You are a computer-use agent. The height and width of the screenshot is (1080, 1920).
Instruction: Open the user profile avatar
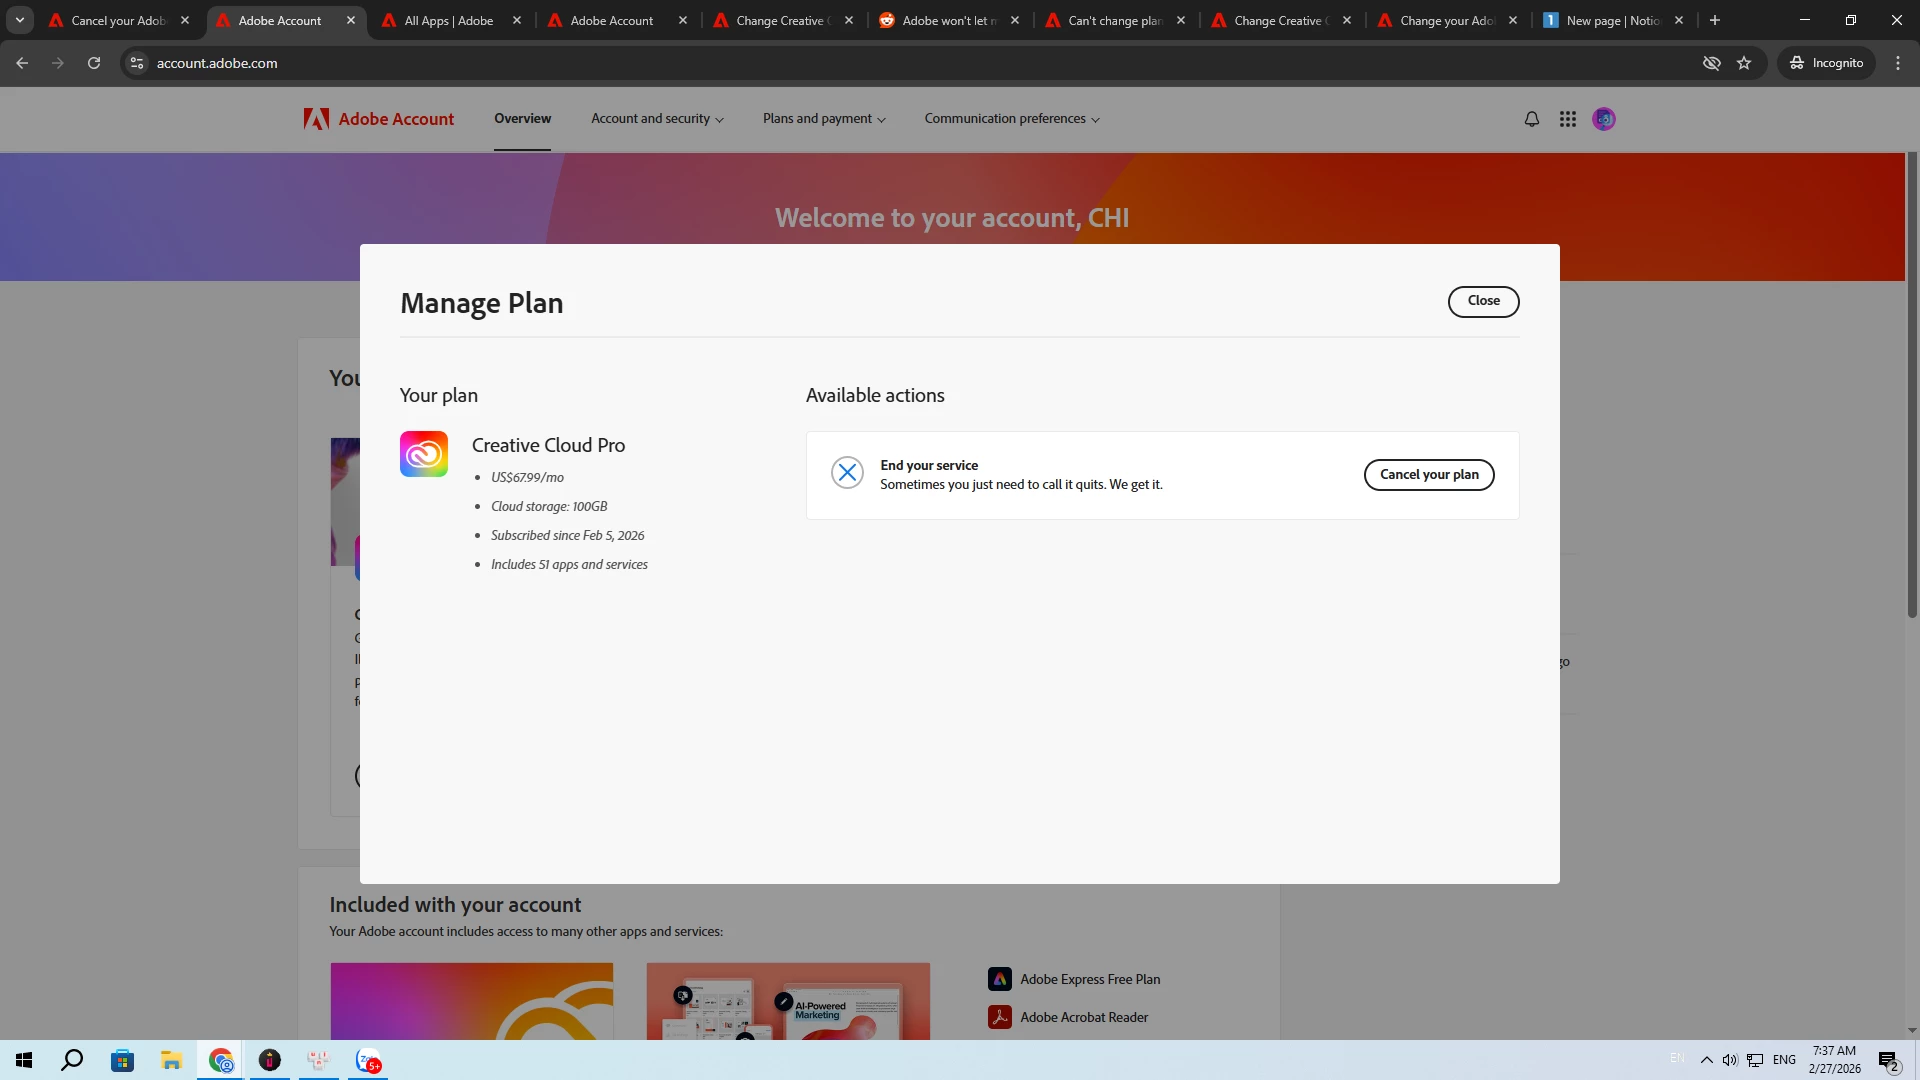(x=1603, y=119)
